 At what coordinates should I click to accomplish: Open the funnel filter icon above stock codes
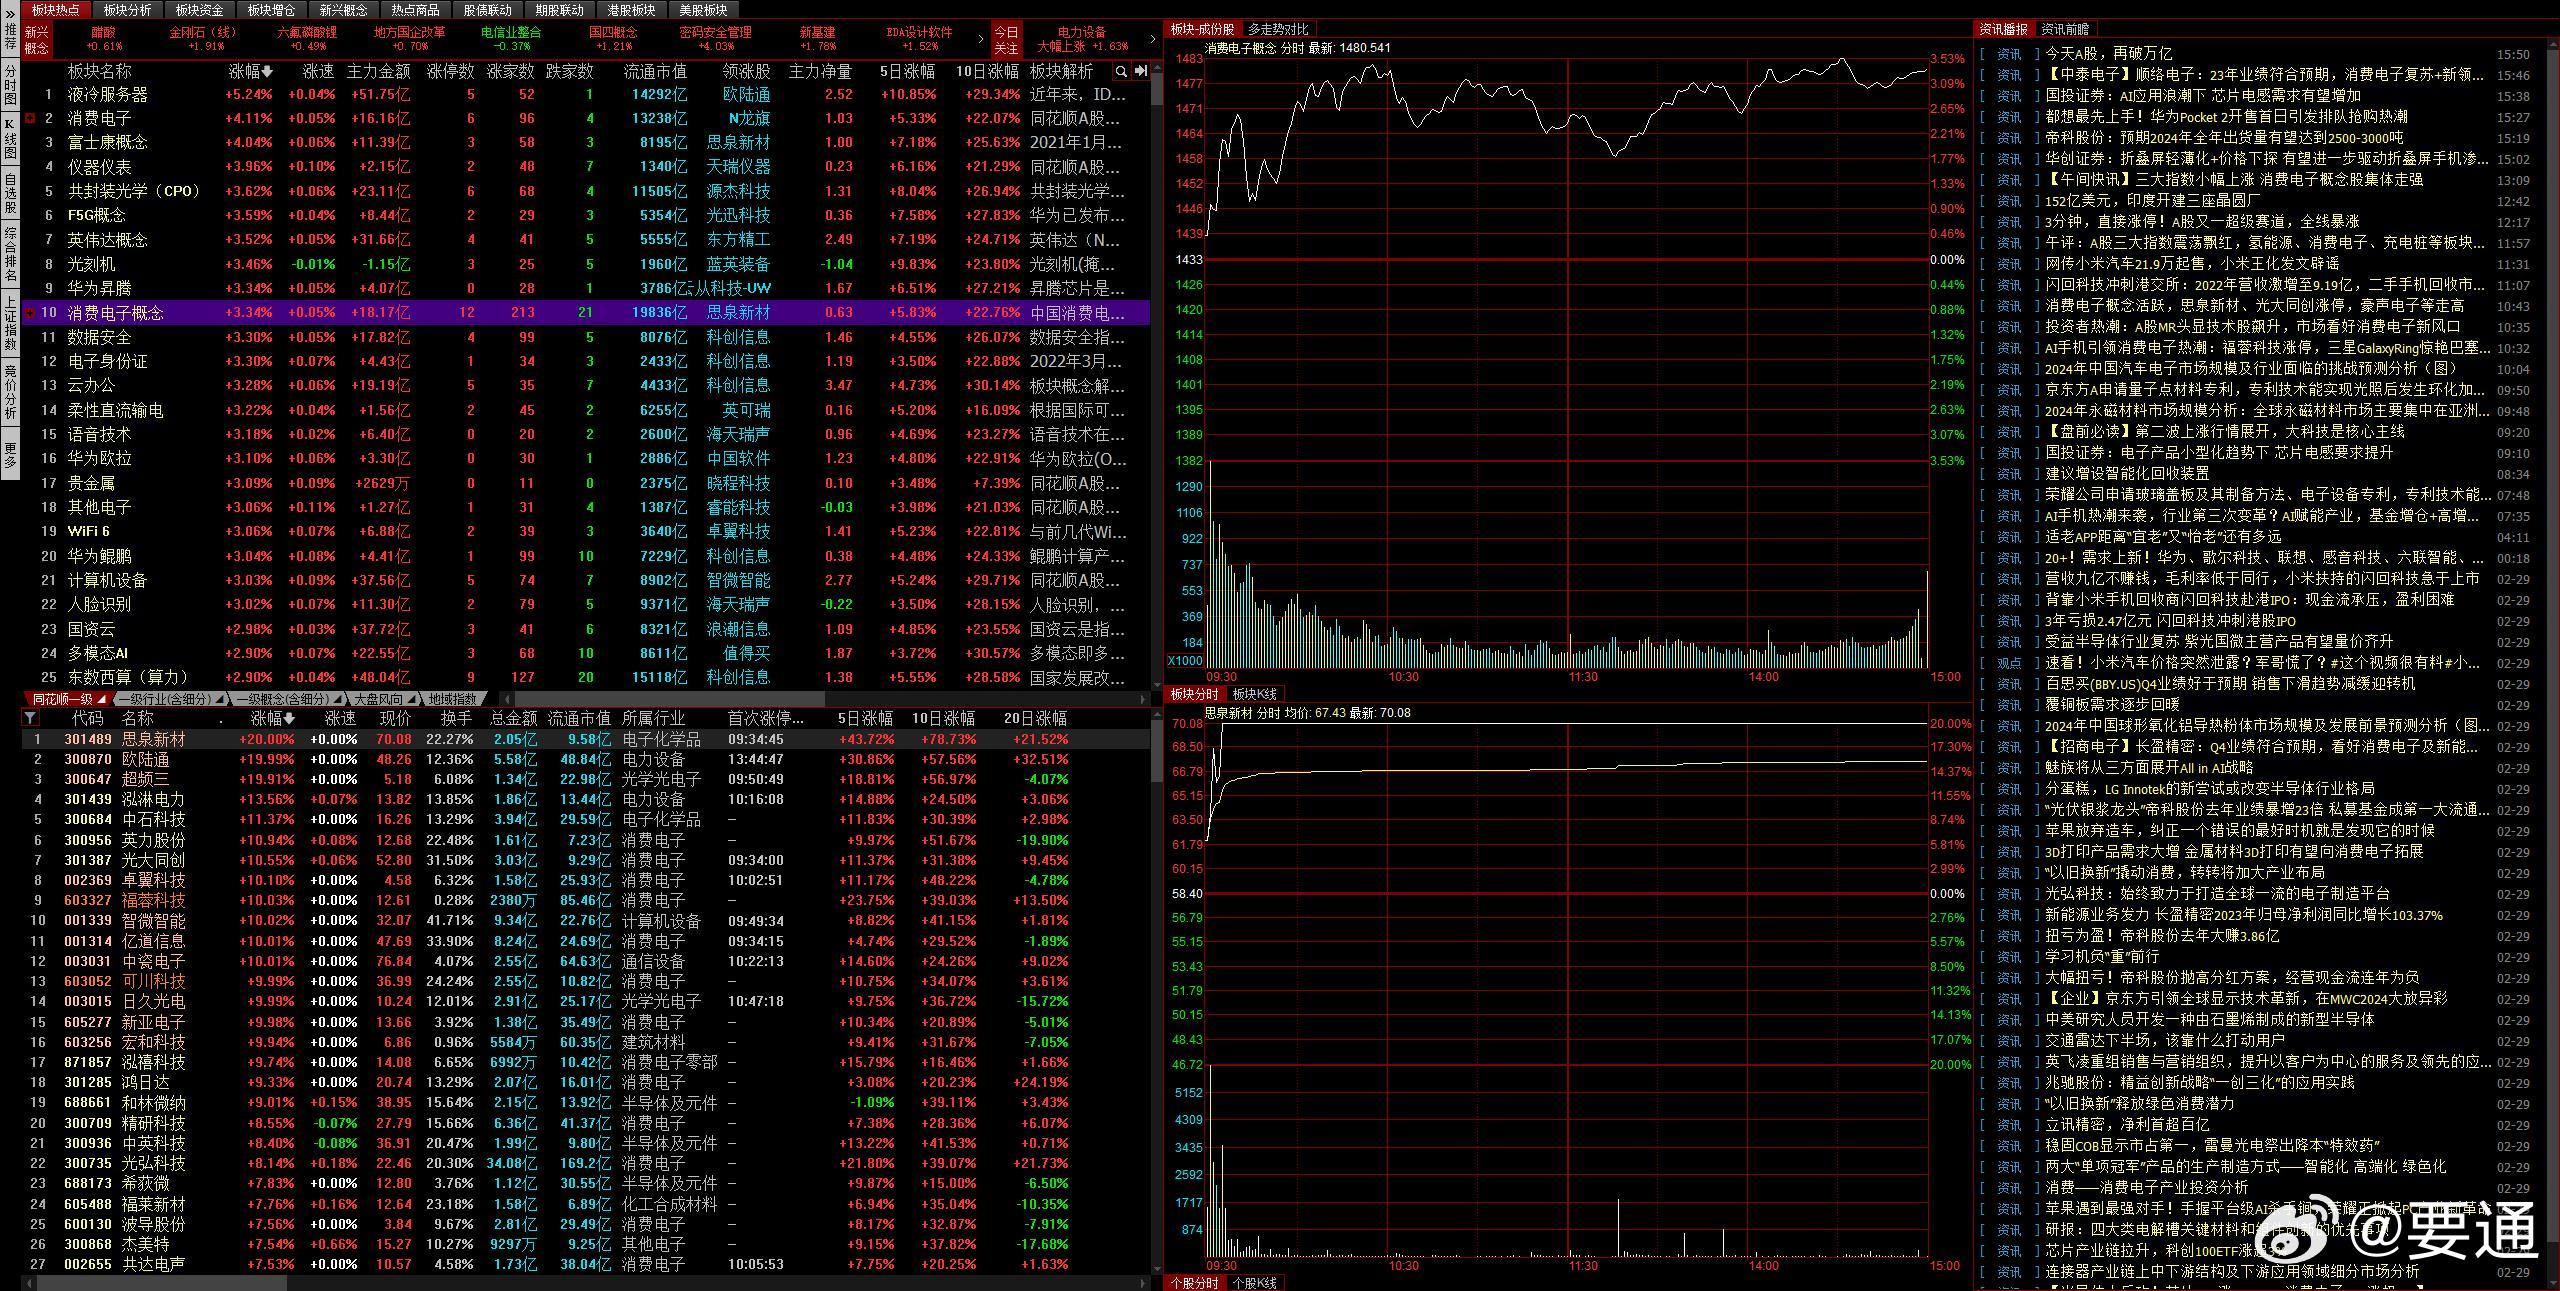30,718
